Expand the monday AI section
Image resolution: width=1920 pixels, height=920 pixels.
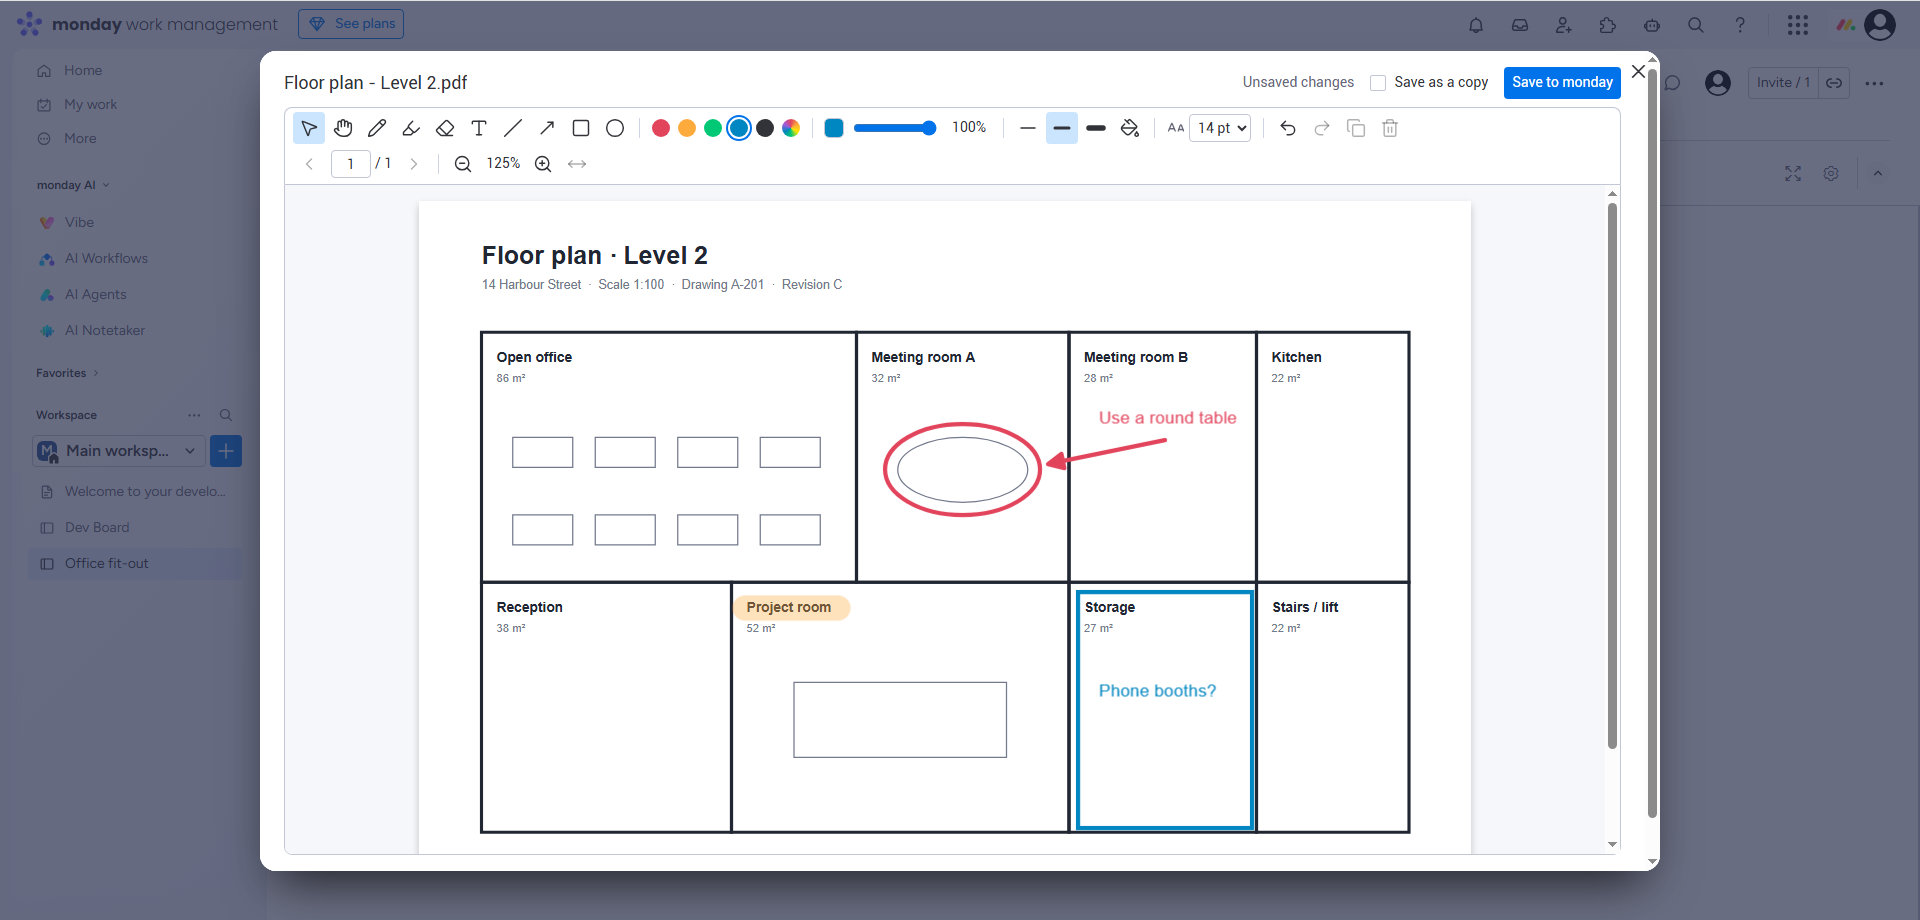(x=73, y=185)
